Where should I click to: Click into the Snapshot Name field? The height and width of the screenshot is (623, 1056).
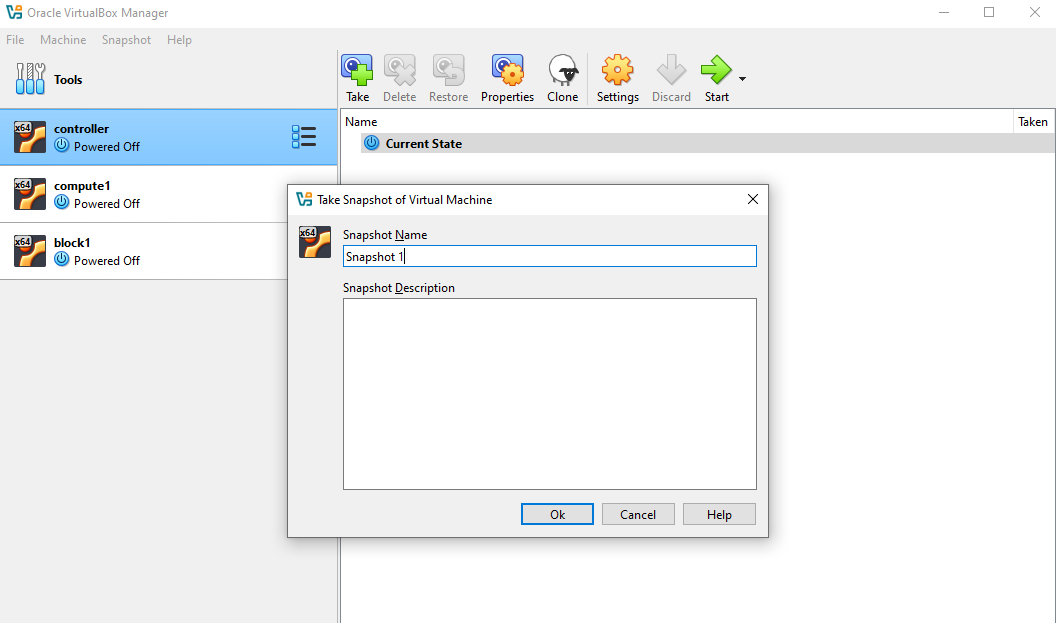(549, 257)
